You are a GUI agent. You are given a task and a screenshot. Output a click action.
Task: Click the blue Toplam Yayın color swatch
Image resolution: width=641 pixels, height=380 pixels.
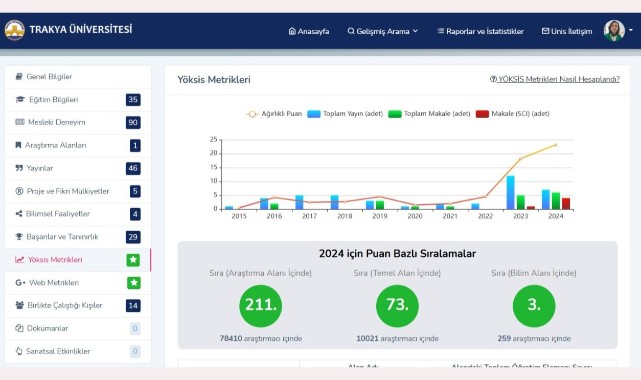(x=314, y=114)
